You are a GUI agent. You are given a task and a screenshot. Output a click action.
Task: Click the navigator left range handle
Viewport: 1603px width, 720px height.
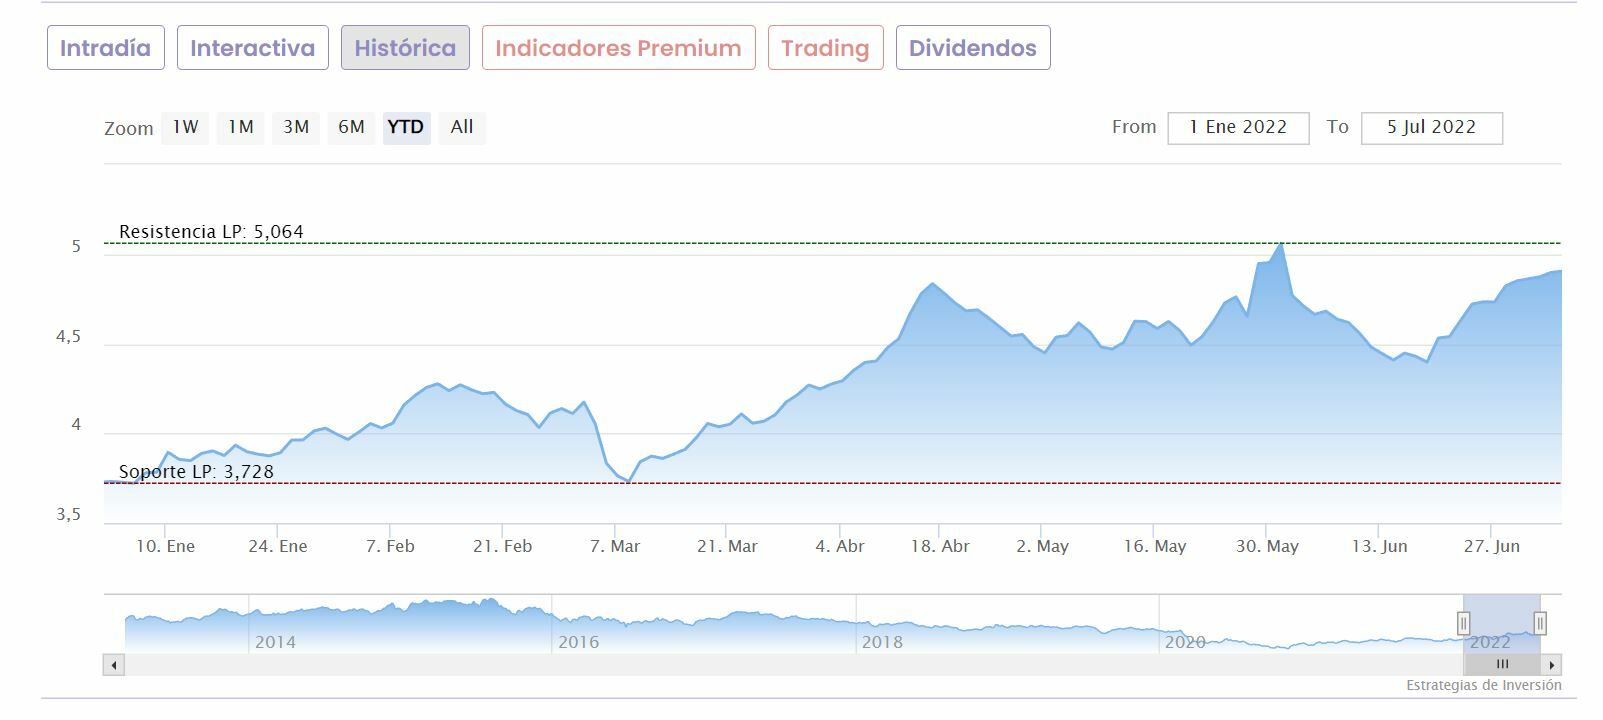point(1463,624)
